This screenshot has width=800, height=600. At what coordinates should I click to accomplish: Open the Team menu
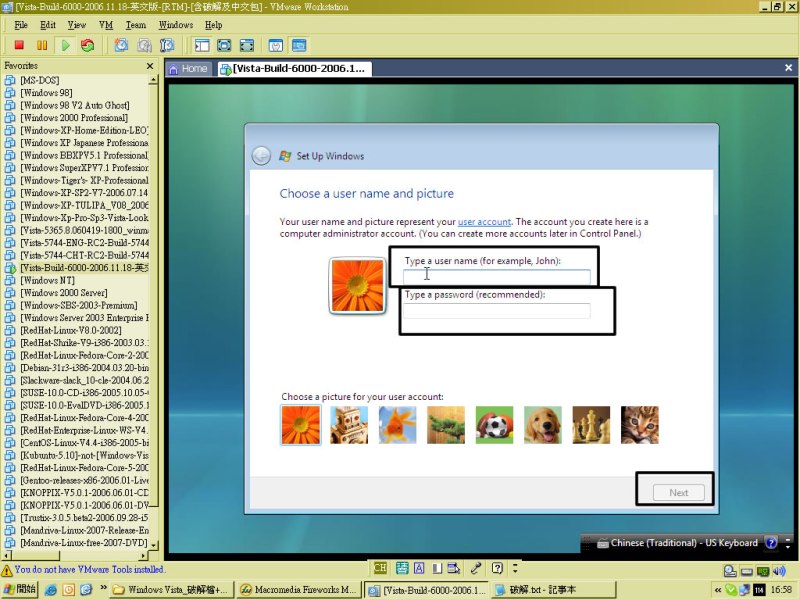point(136,25)
